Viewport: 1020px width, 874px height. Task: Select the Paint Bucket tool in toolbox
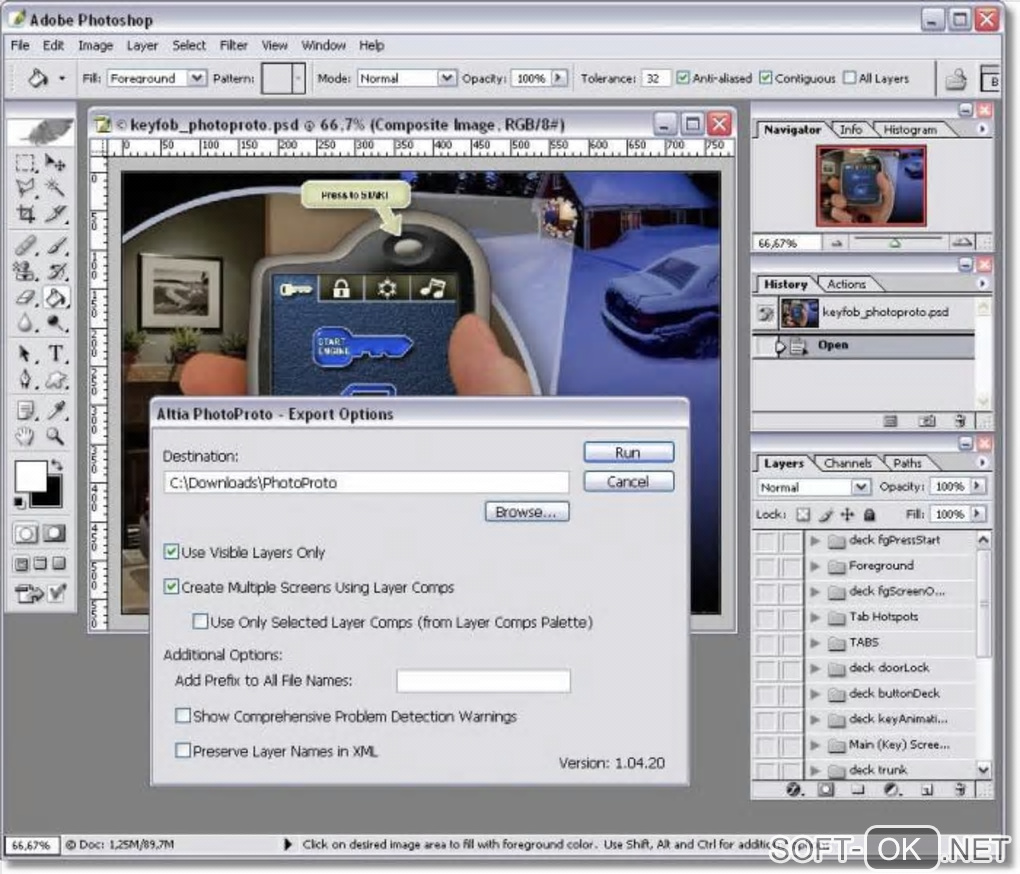[56, 297]
